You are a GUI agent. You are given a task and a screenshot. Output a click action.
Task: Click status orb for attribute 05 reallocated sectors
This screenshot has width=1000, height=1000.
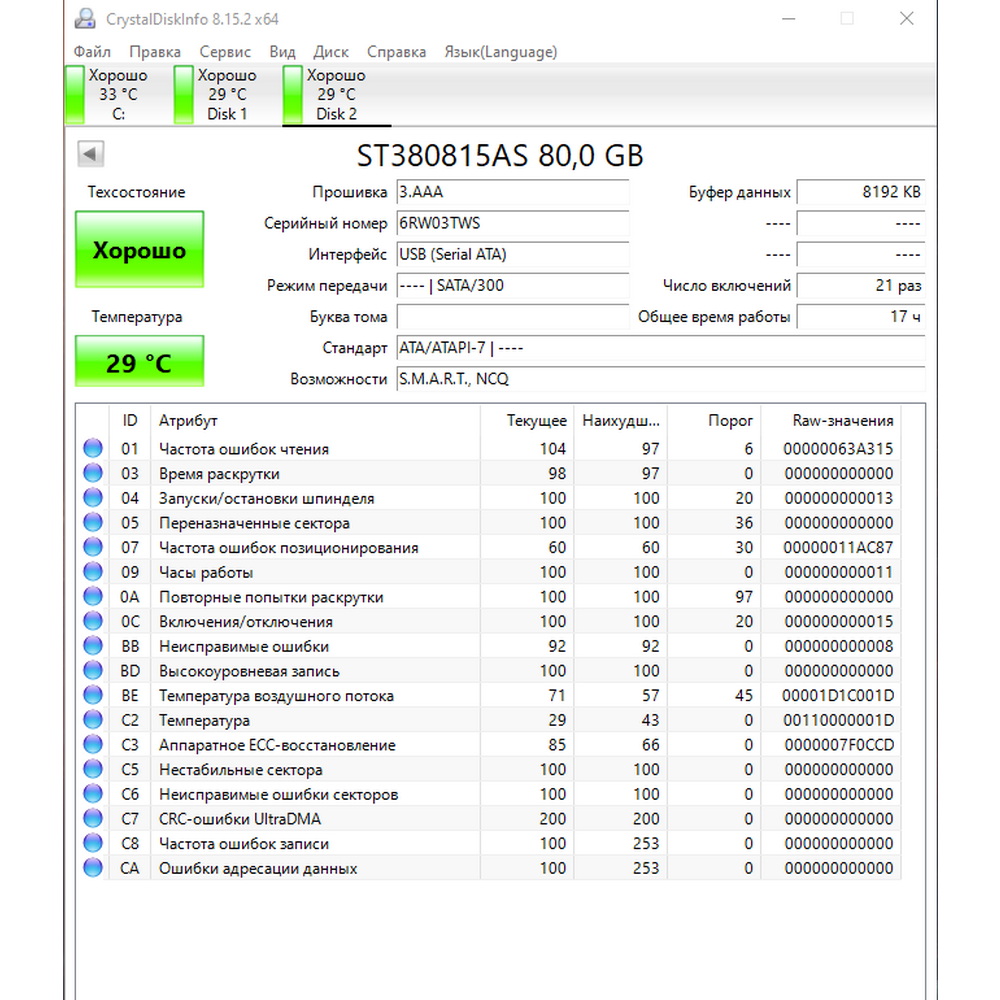coord(93,523)
